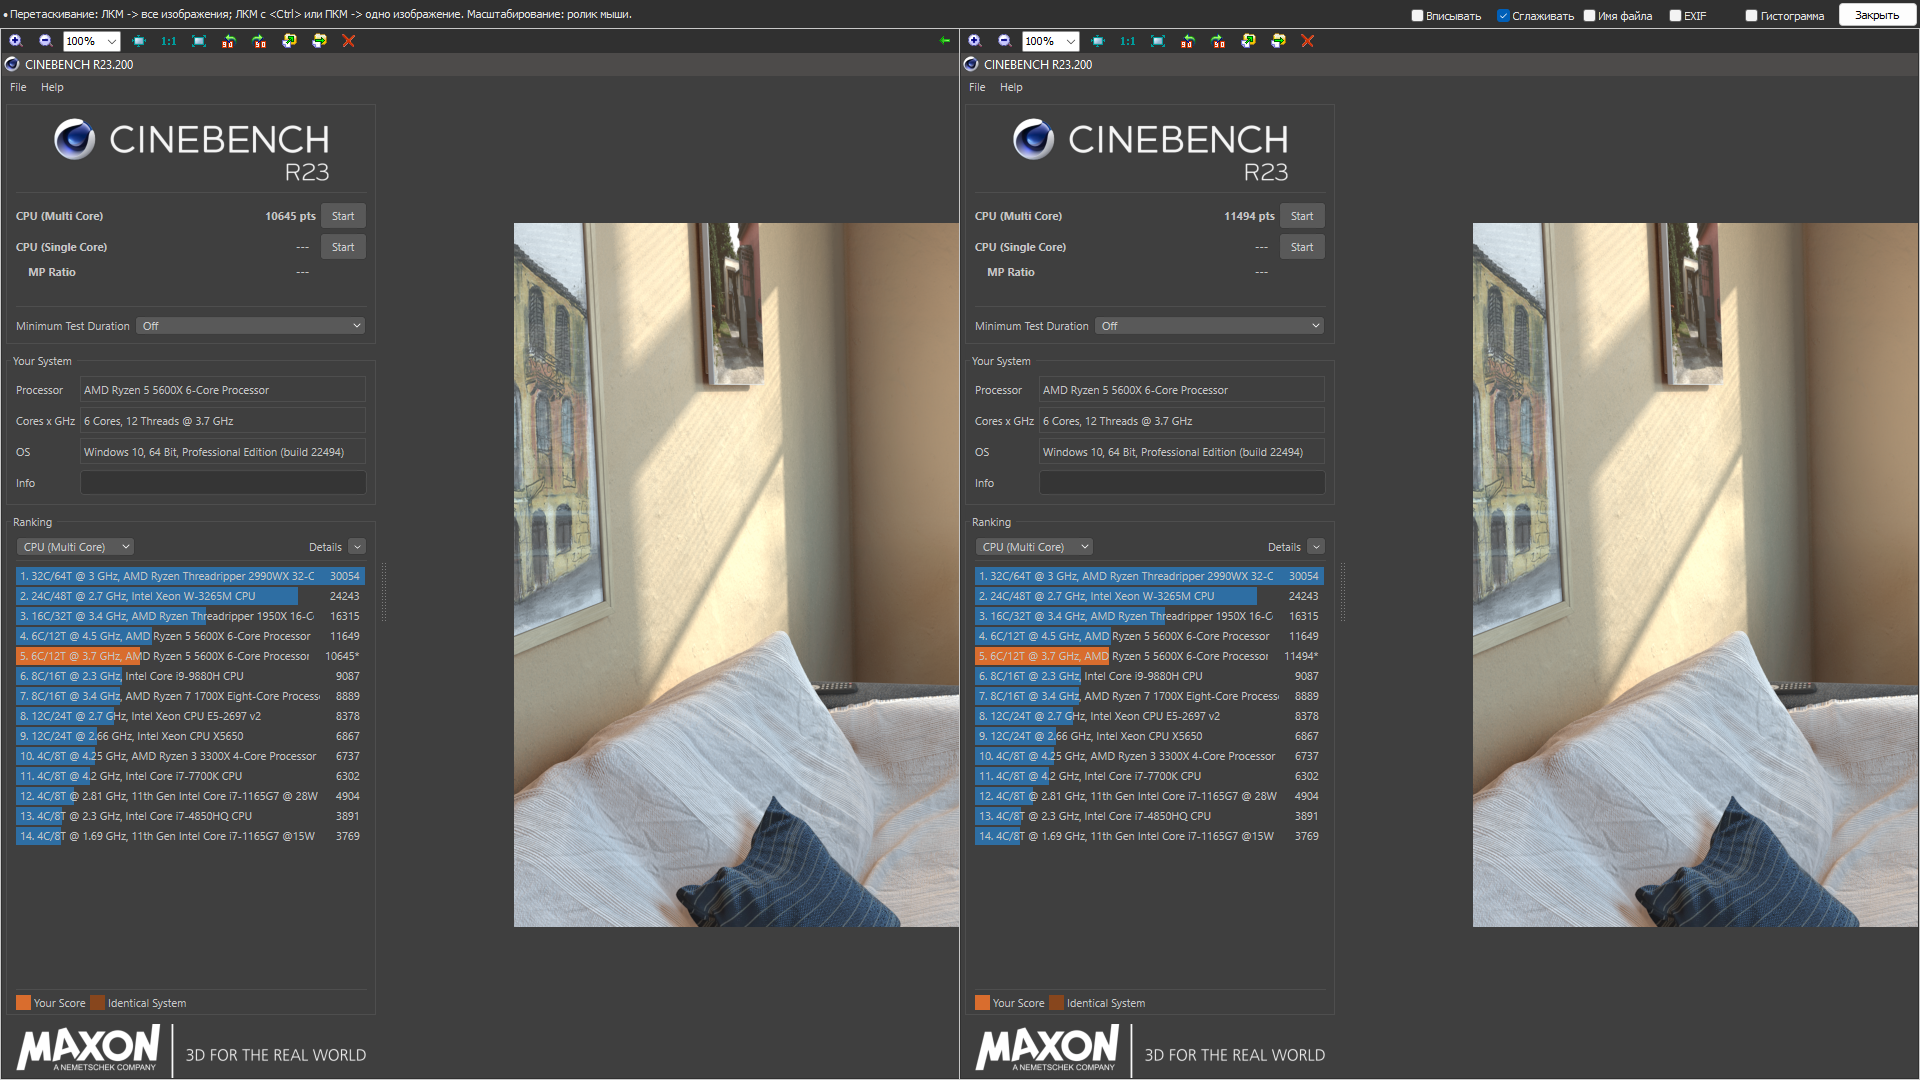The width and height of the screenshot is (1920, 1080).
Task: Click zoom in icon in left pane
Action: (15, 41)
